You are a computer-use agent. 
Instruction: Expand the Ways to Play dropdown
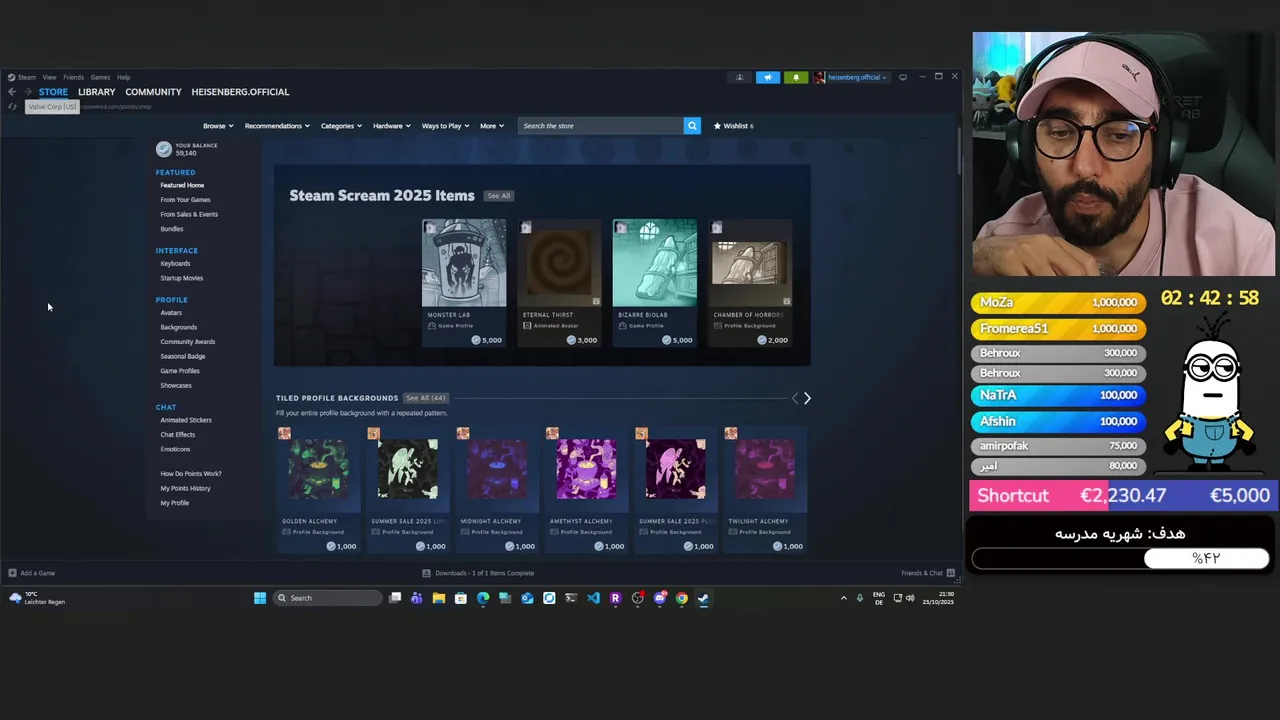point(445,126)
